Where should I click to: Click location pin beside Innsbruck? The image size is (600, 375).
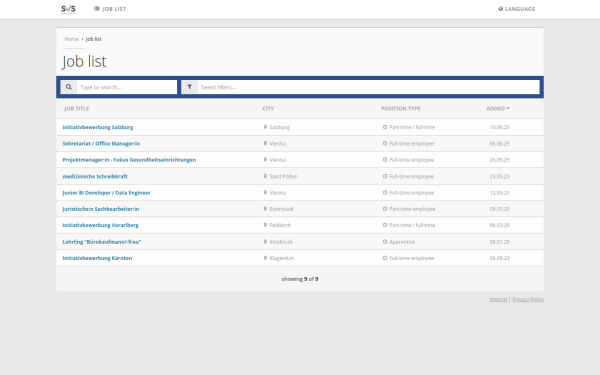point(265,242)
